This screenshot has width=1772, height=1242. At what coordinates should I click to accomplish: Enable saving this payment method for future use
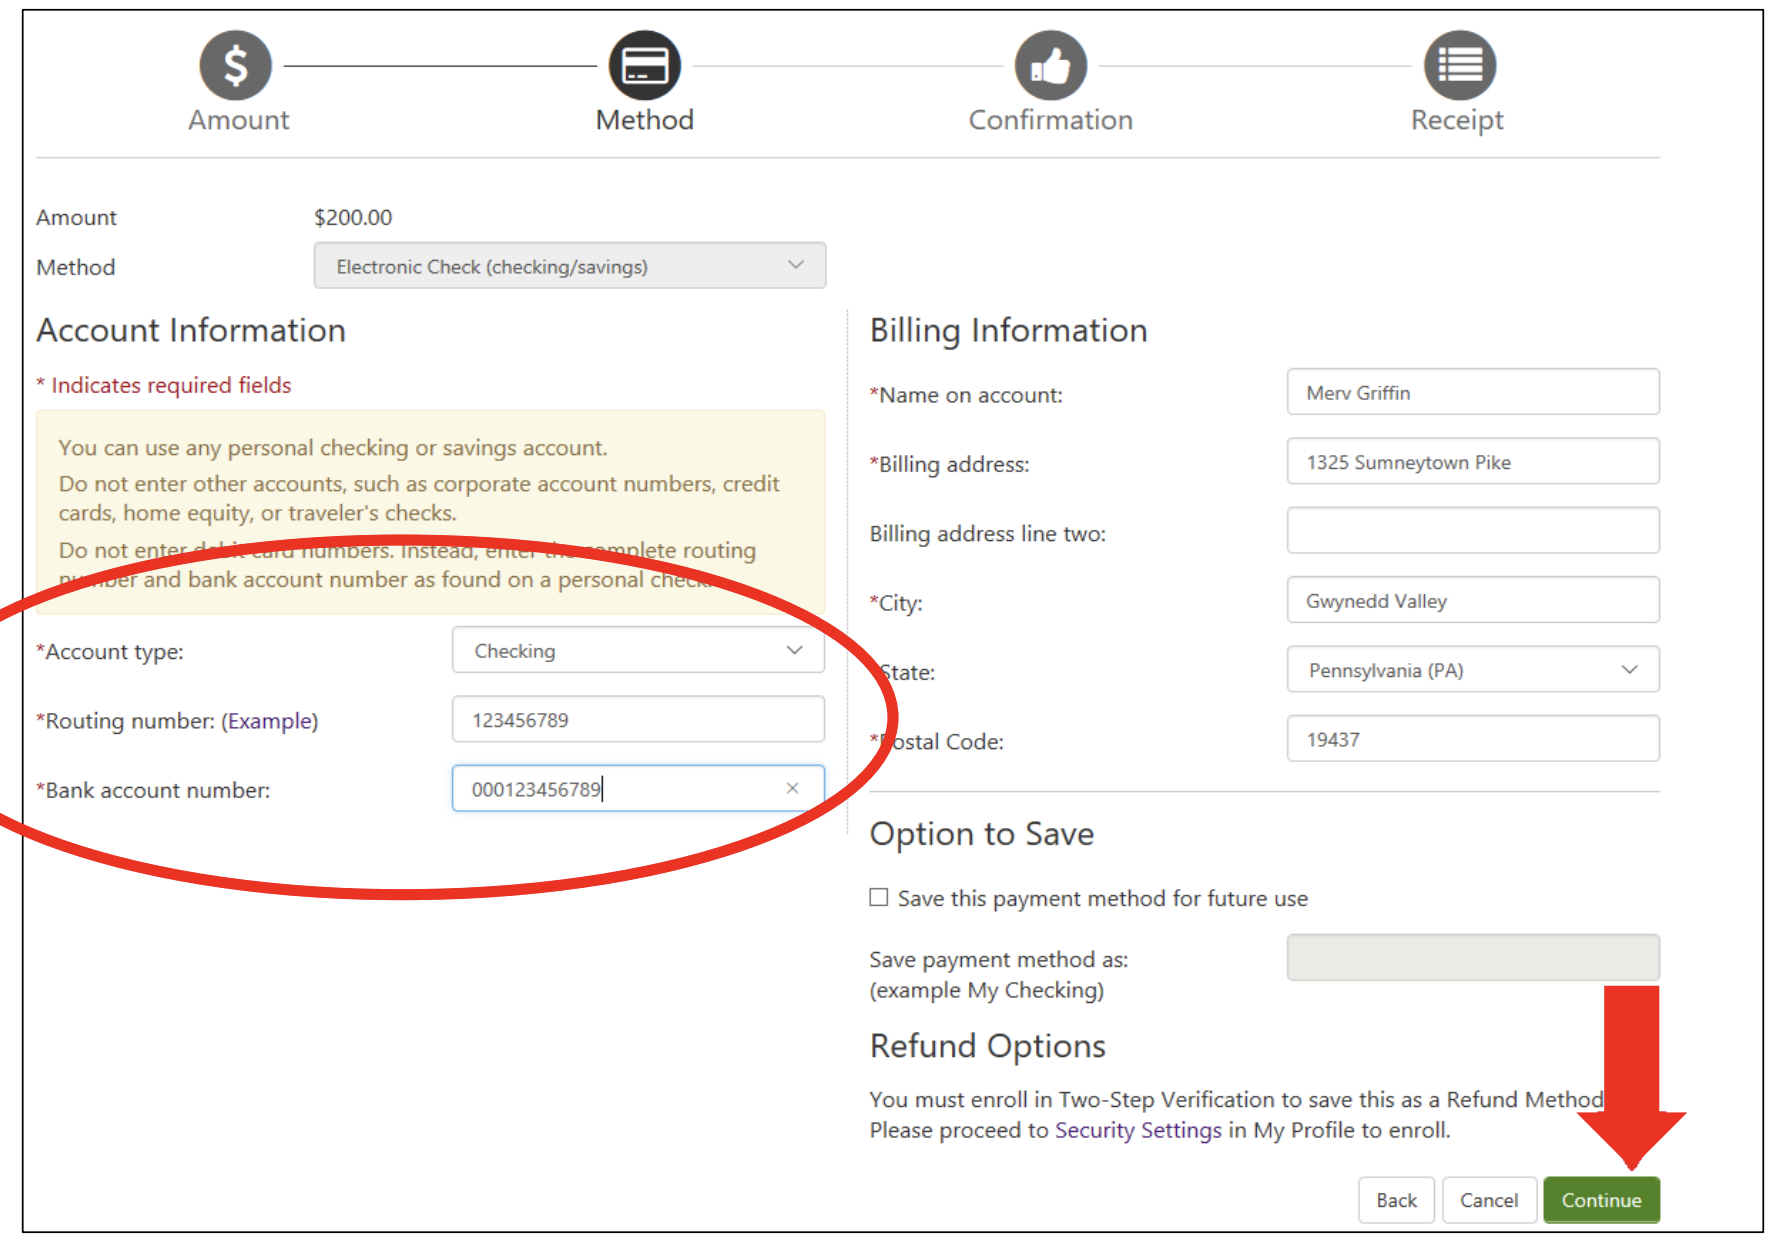878,897
